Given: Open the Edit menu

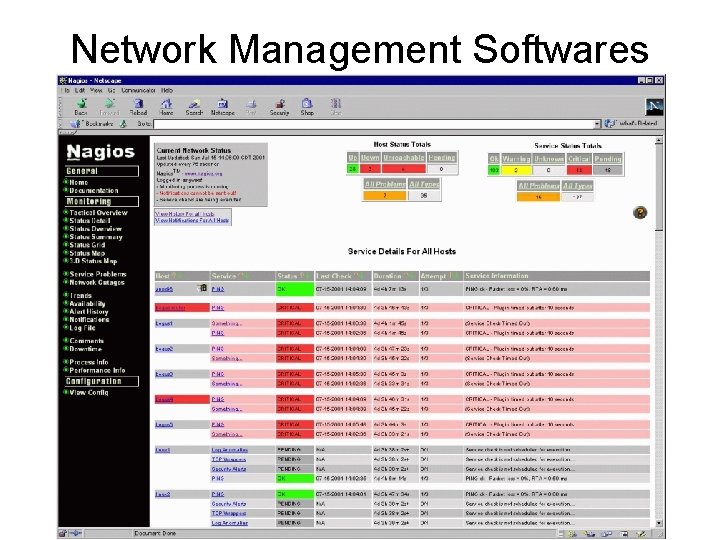Looking at the screenshot, I should point(80,90).
